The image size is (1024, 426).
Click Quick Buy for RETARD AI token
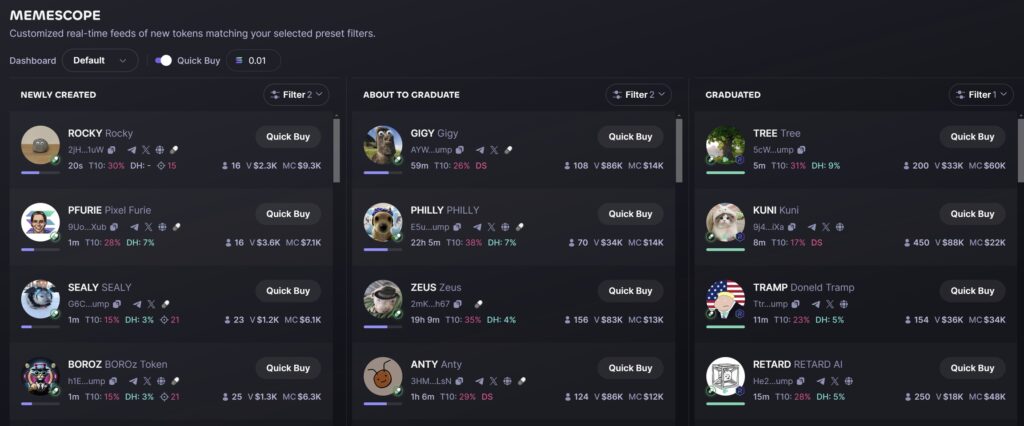972,368
